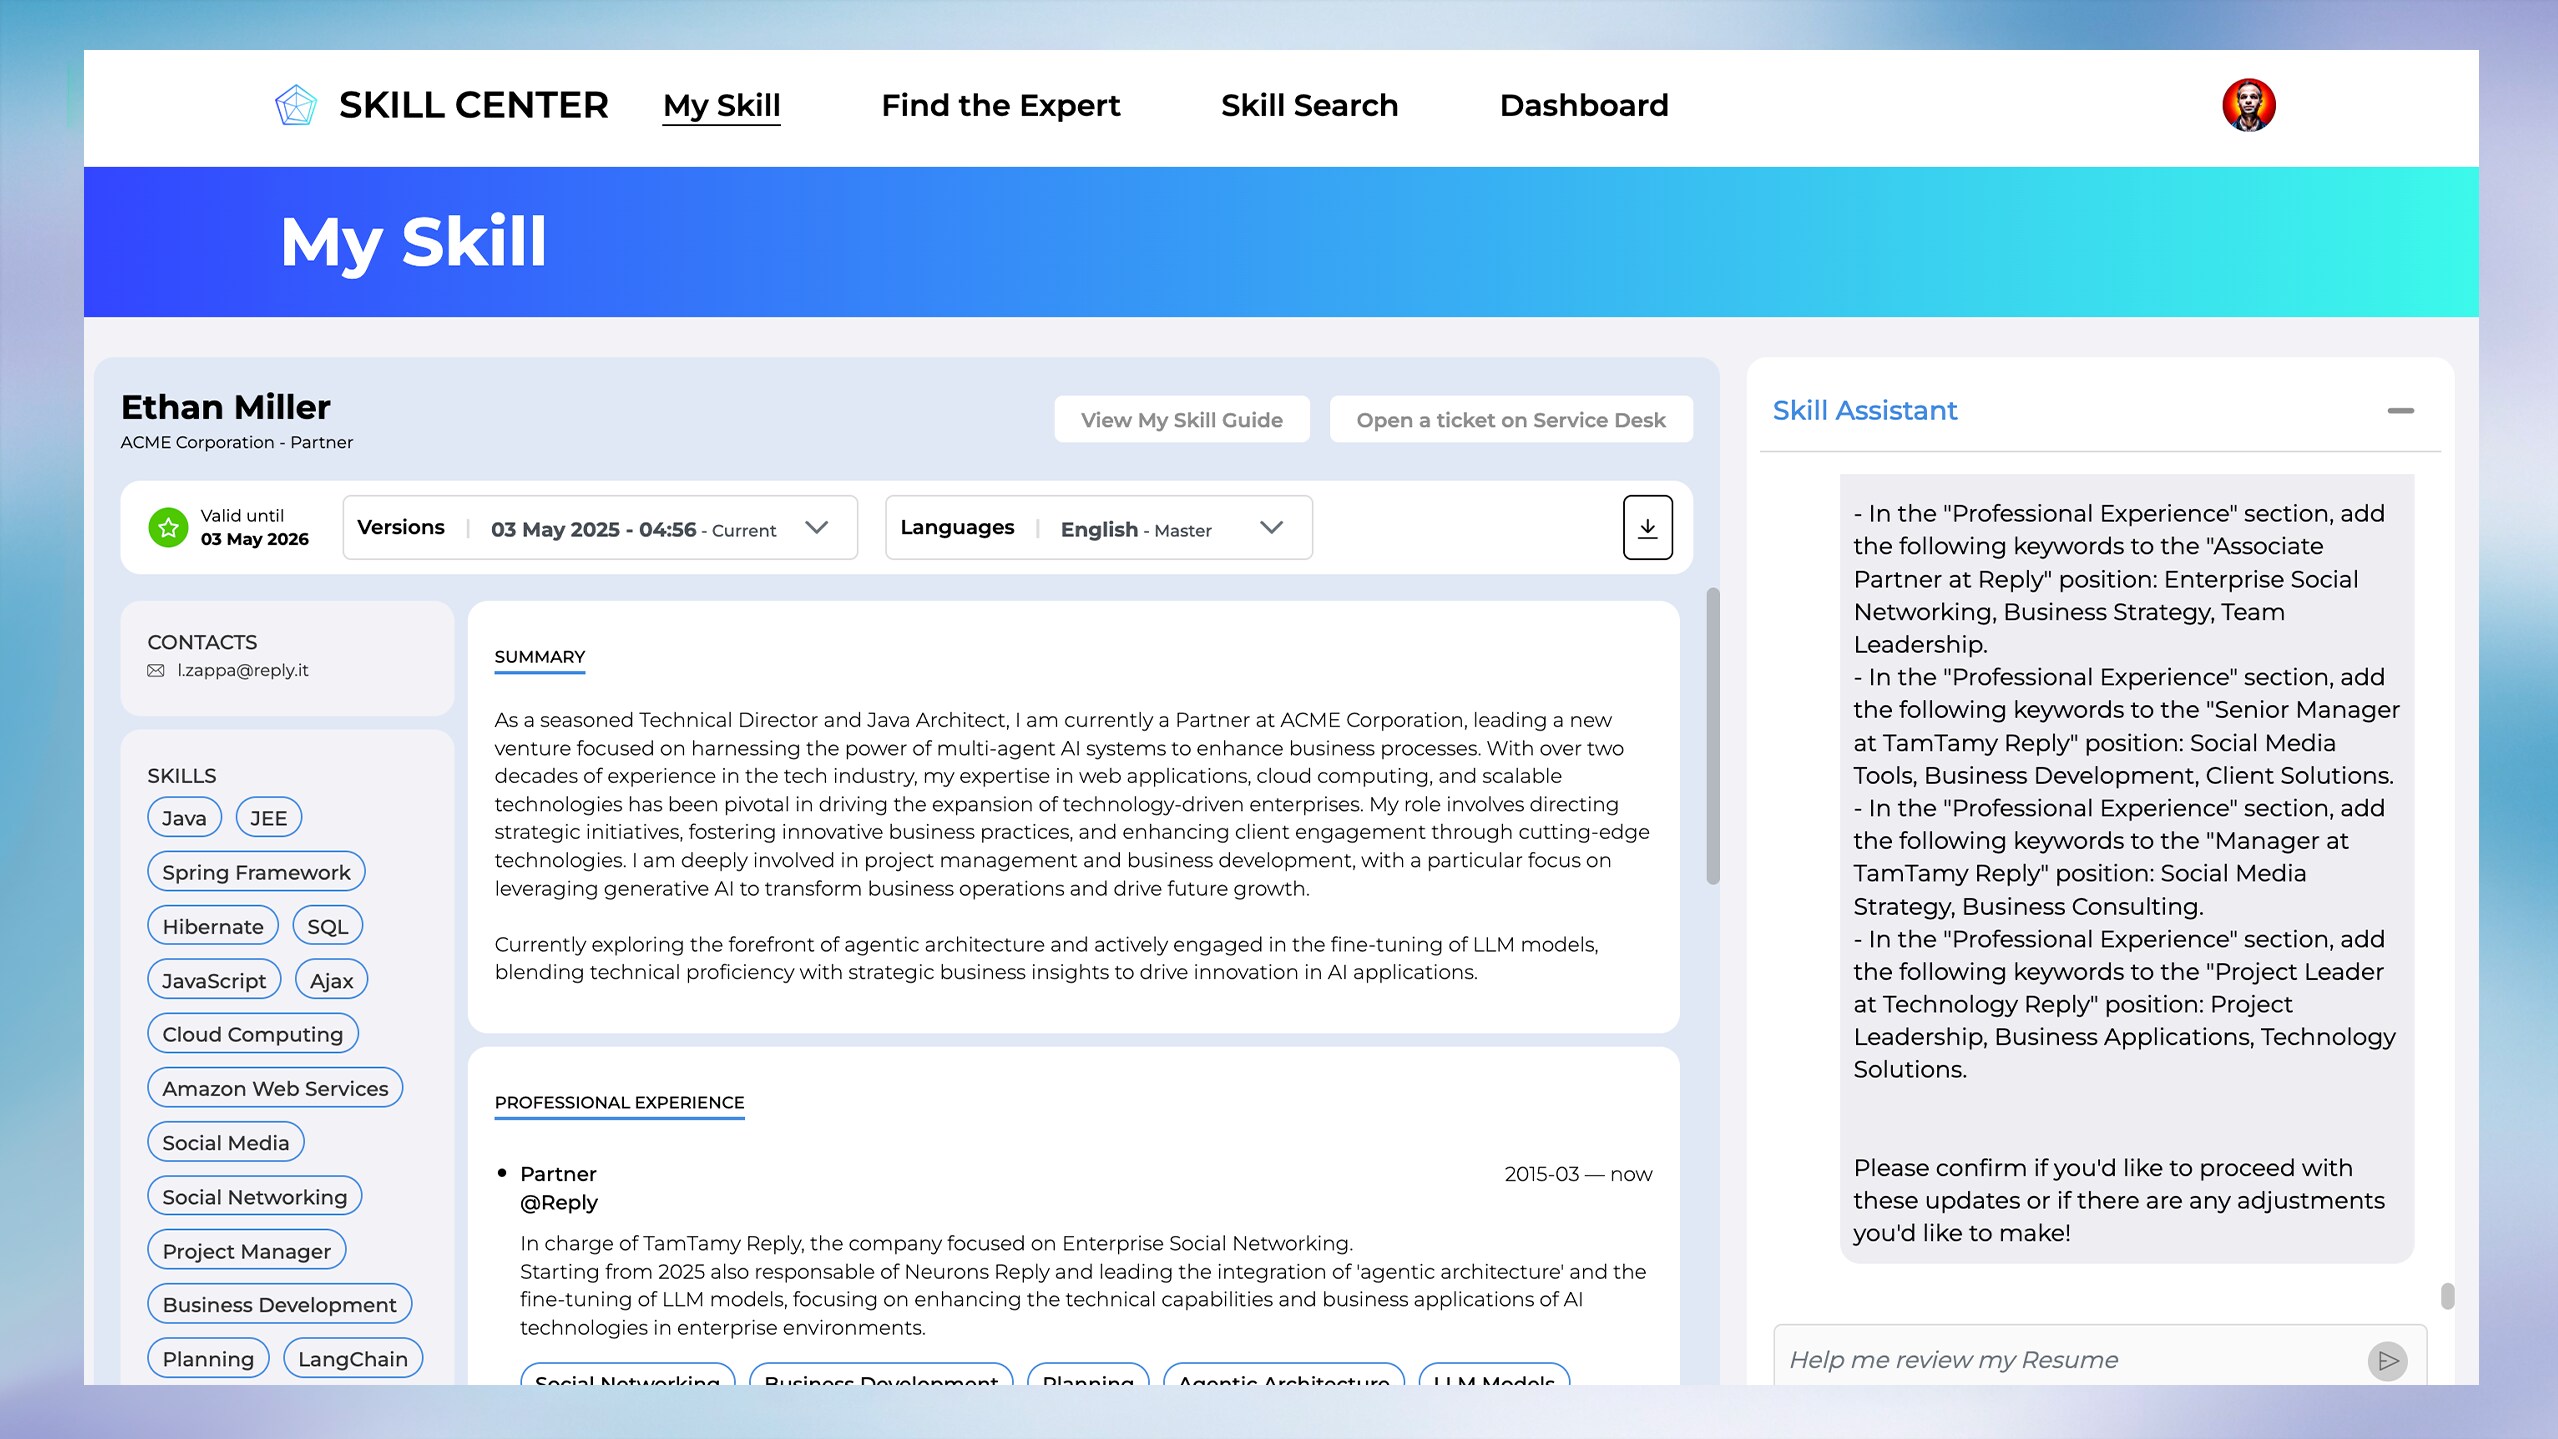Screen dimensions: 2558x1439
Task: Select the Business Development tag in Skills sidebar
Action: pos(279,1305)
